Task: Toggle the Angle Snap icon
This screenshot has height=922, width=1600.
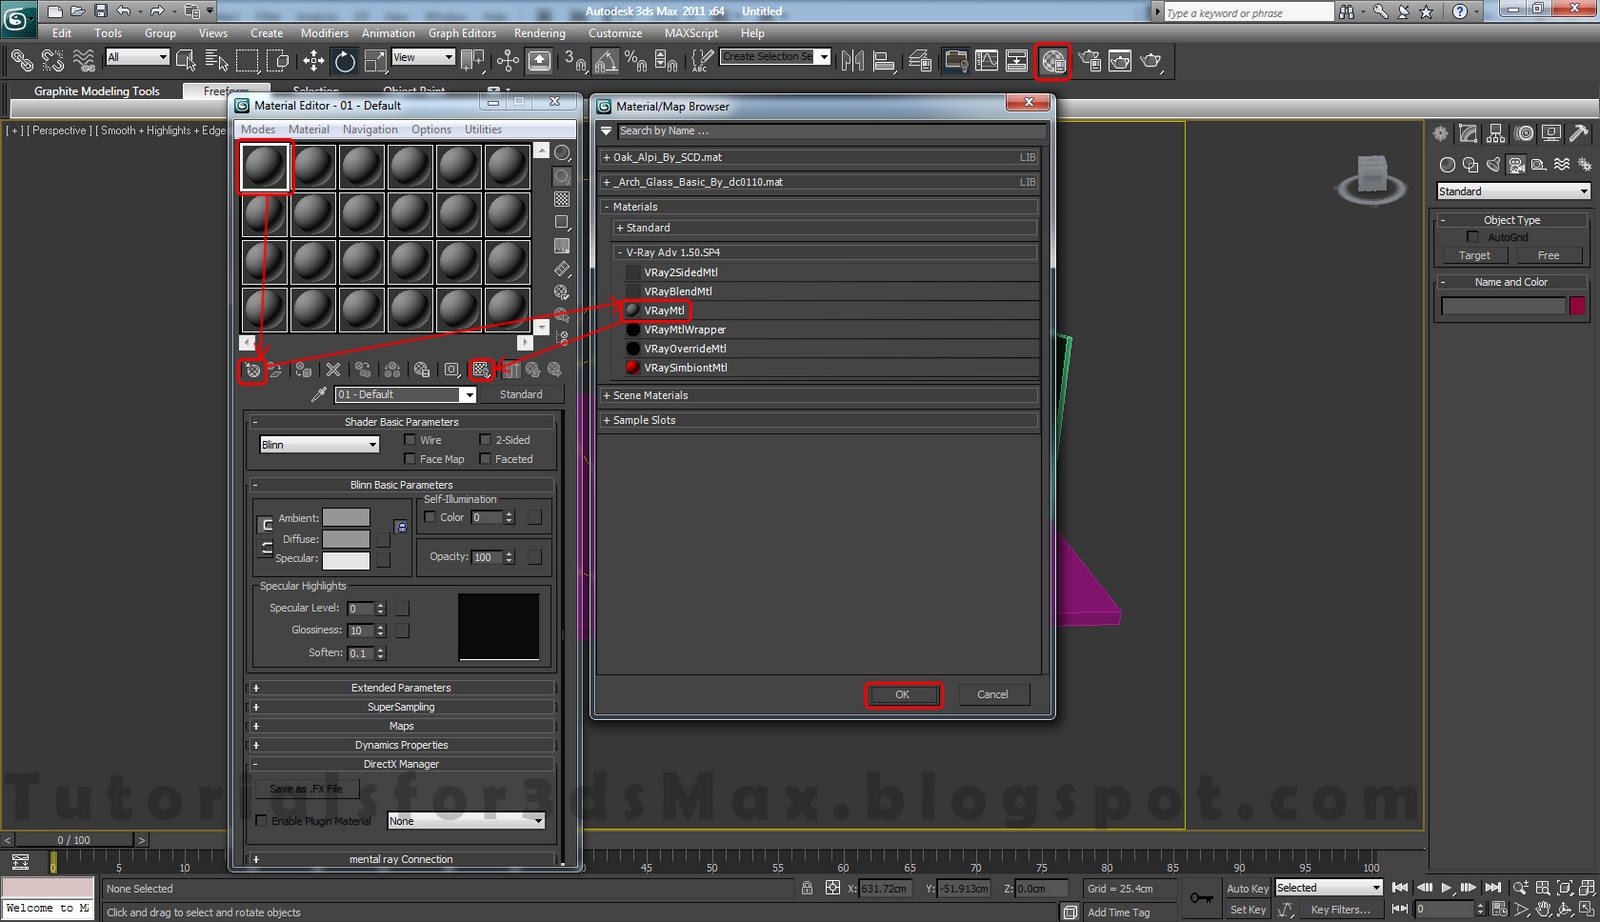Action: [x=605, y=61]
